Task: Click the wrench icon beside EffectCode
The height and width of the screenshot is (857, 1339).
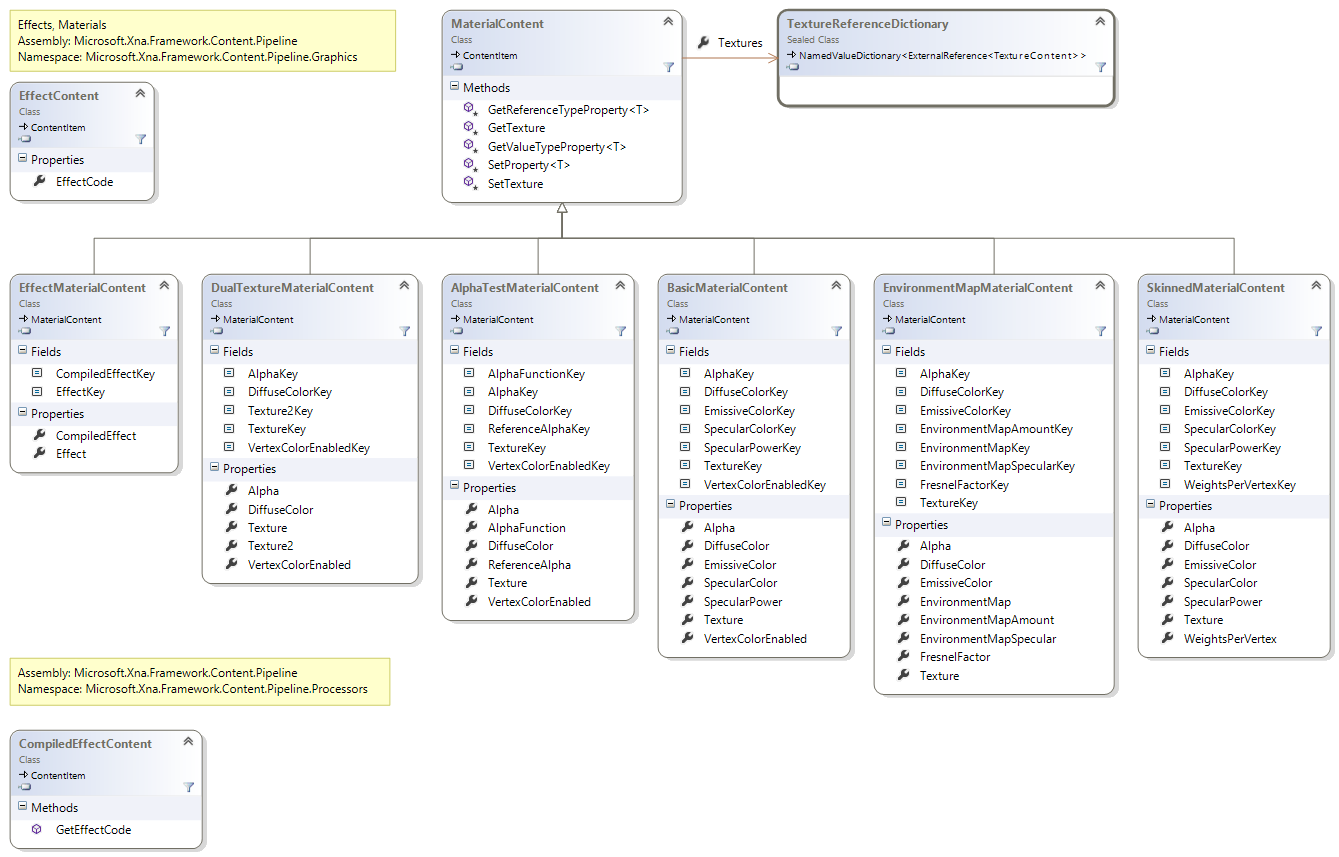Action: tap(38, 182)
